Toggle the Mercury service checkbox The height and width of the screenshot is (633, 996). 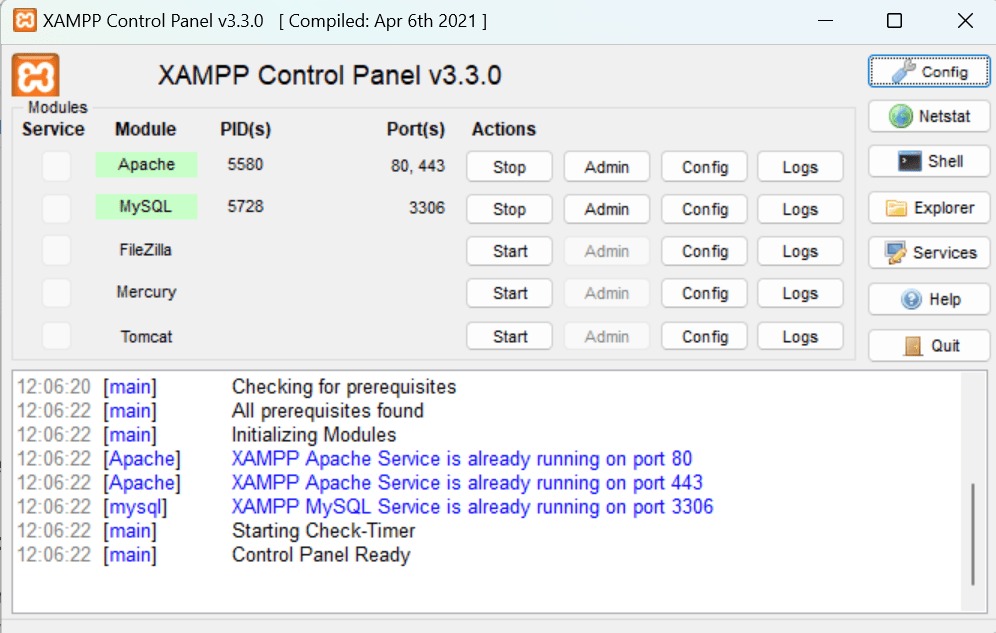(57, 293)
